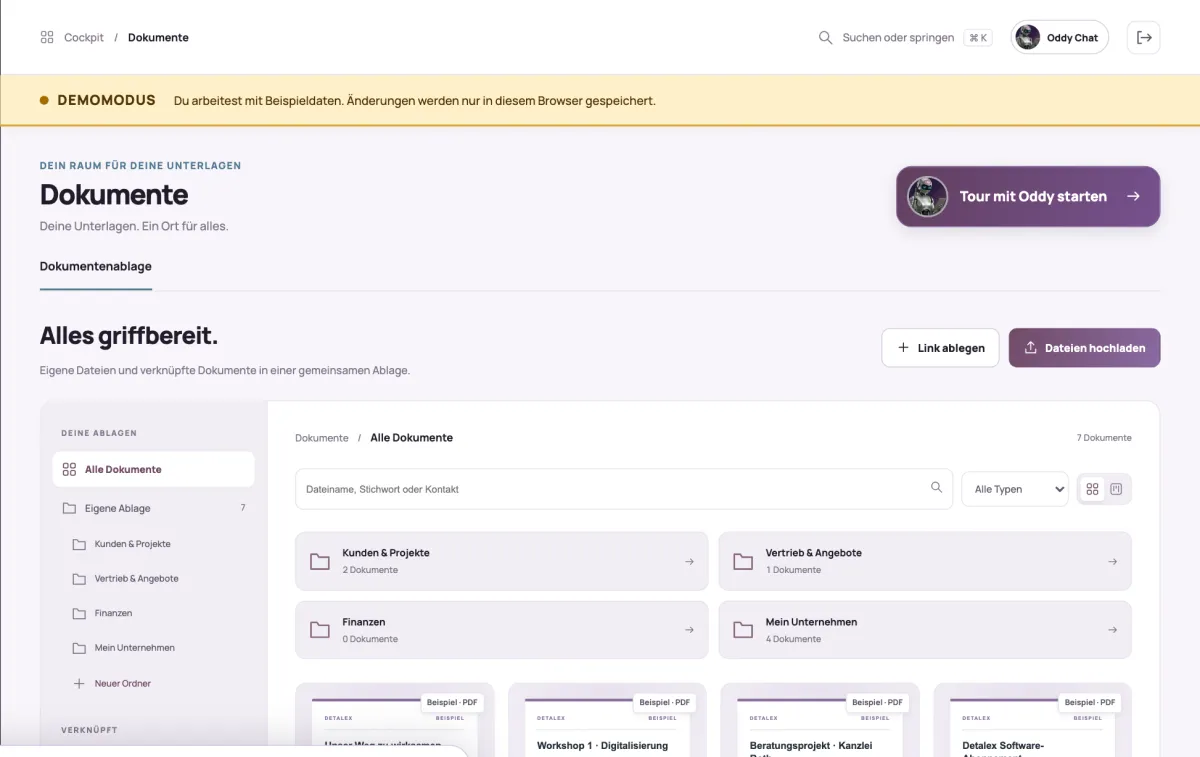This screenshot has width=1200, height=757.
Task: Open 'Eigene Ablage' in the sidebar
Action: (x=153, y=508)
